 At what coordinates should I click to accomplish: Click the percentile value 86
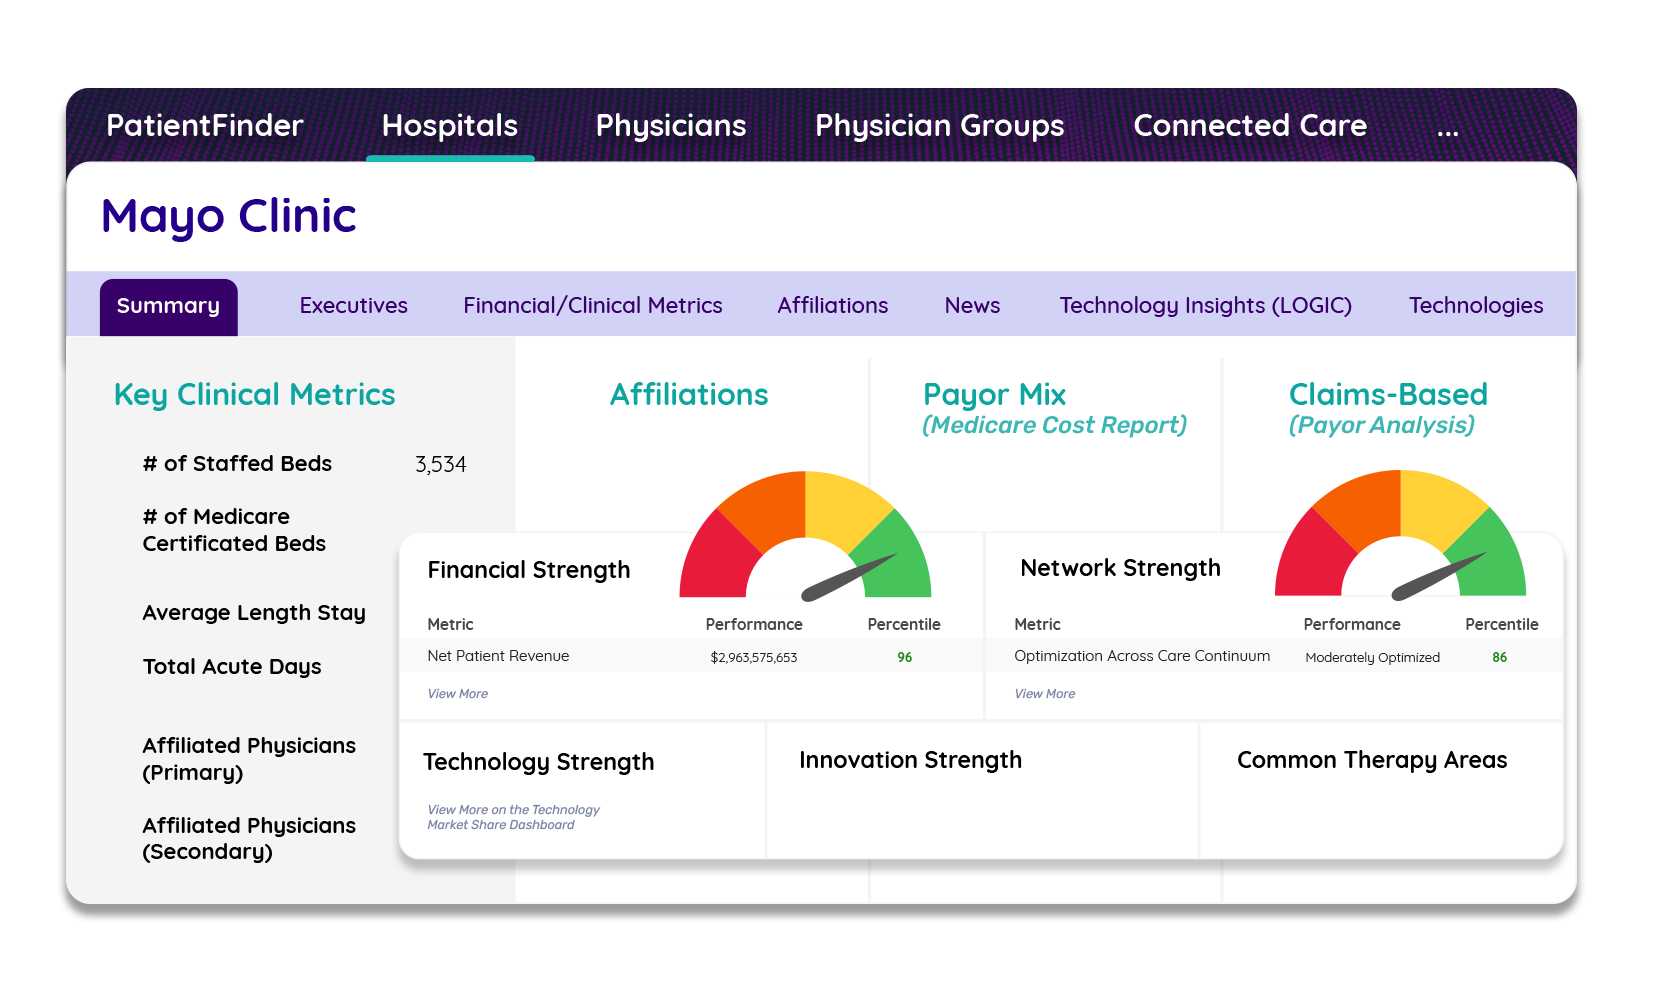pyautogui.click(x=1500, y=658)
